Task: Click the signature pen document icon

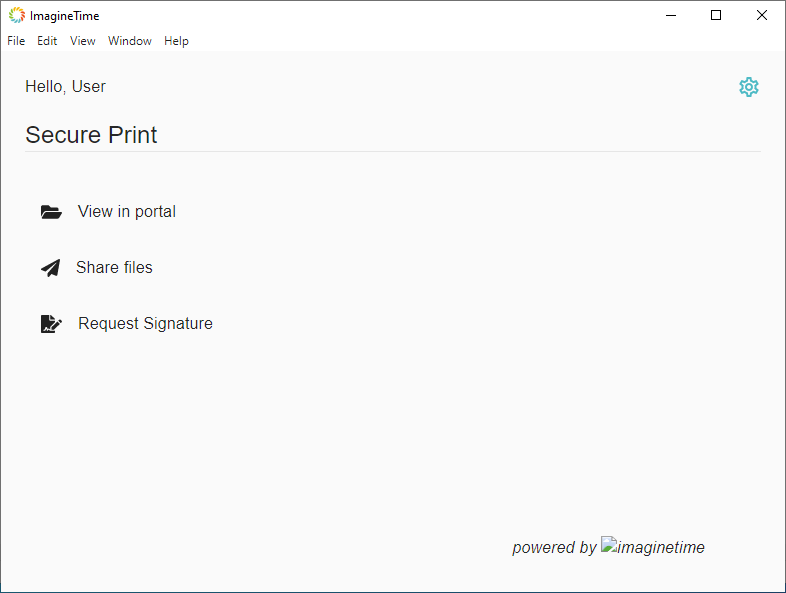Action: pos(51,324)
